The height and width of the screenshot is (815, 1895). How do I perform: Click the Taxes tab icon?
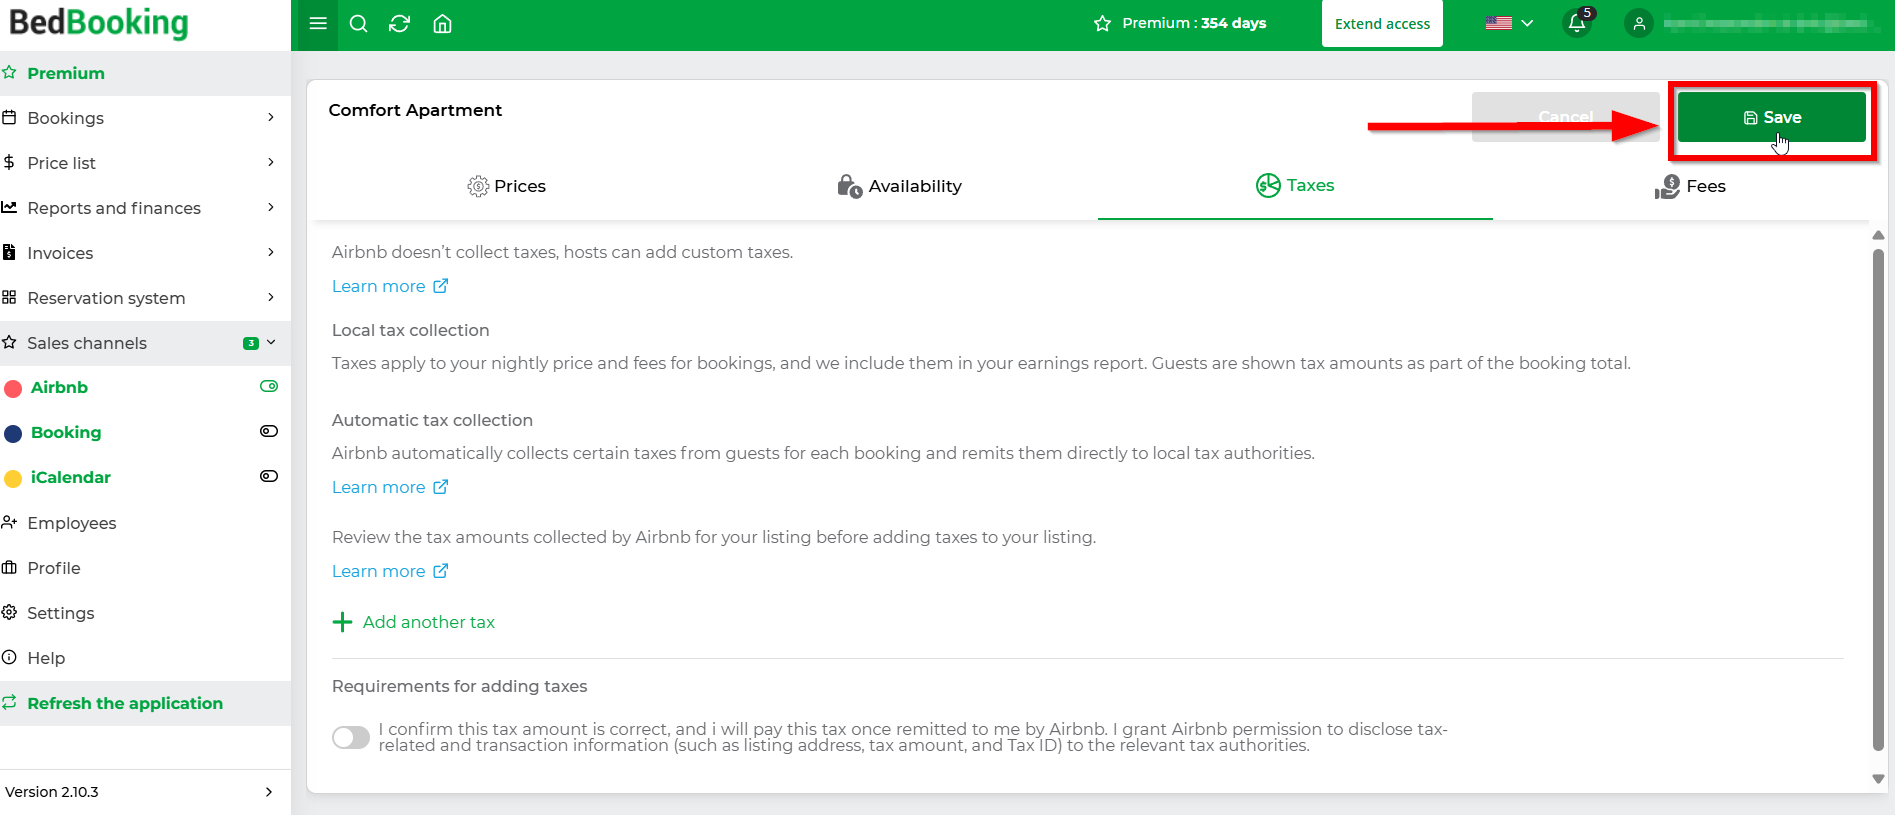point(1268,185)
